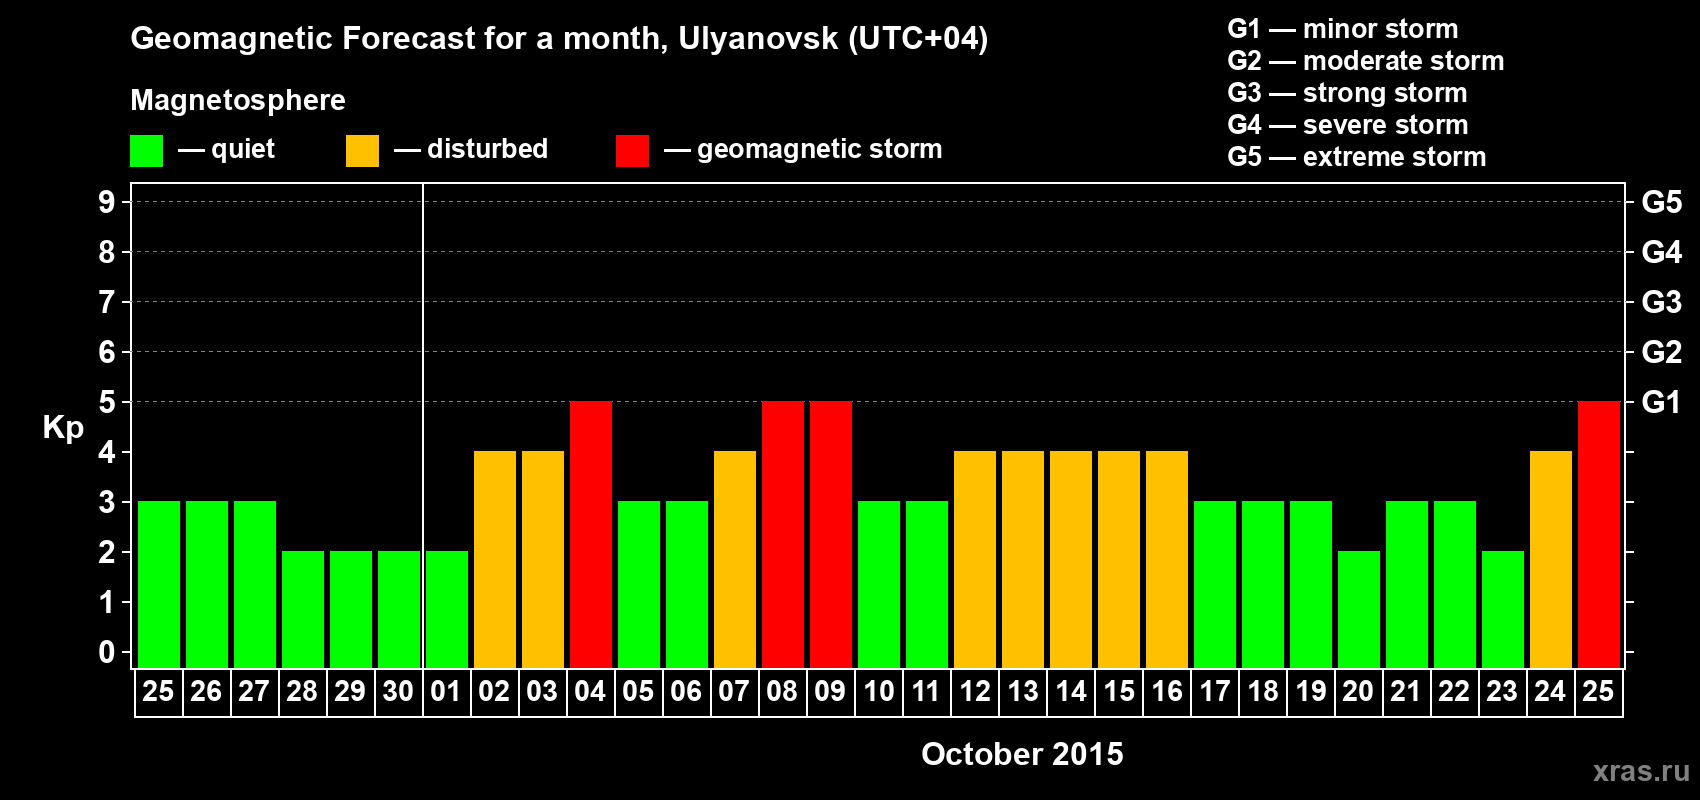This screenshot has width=1700, height=800.
Task: Click the date cell '19' on the axis
Action: 1311,692
